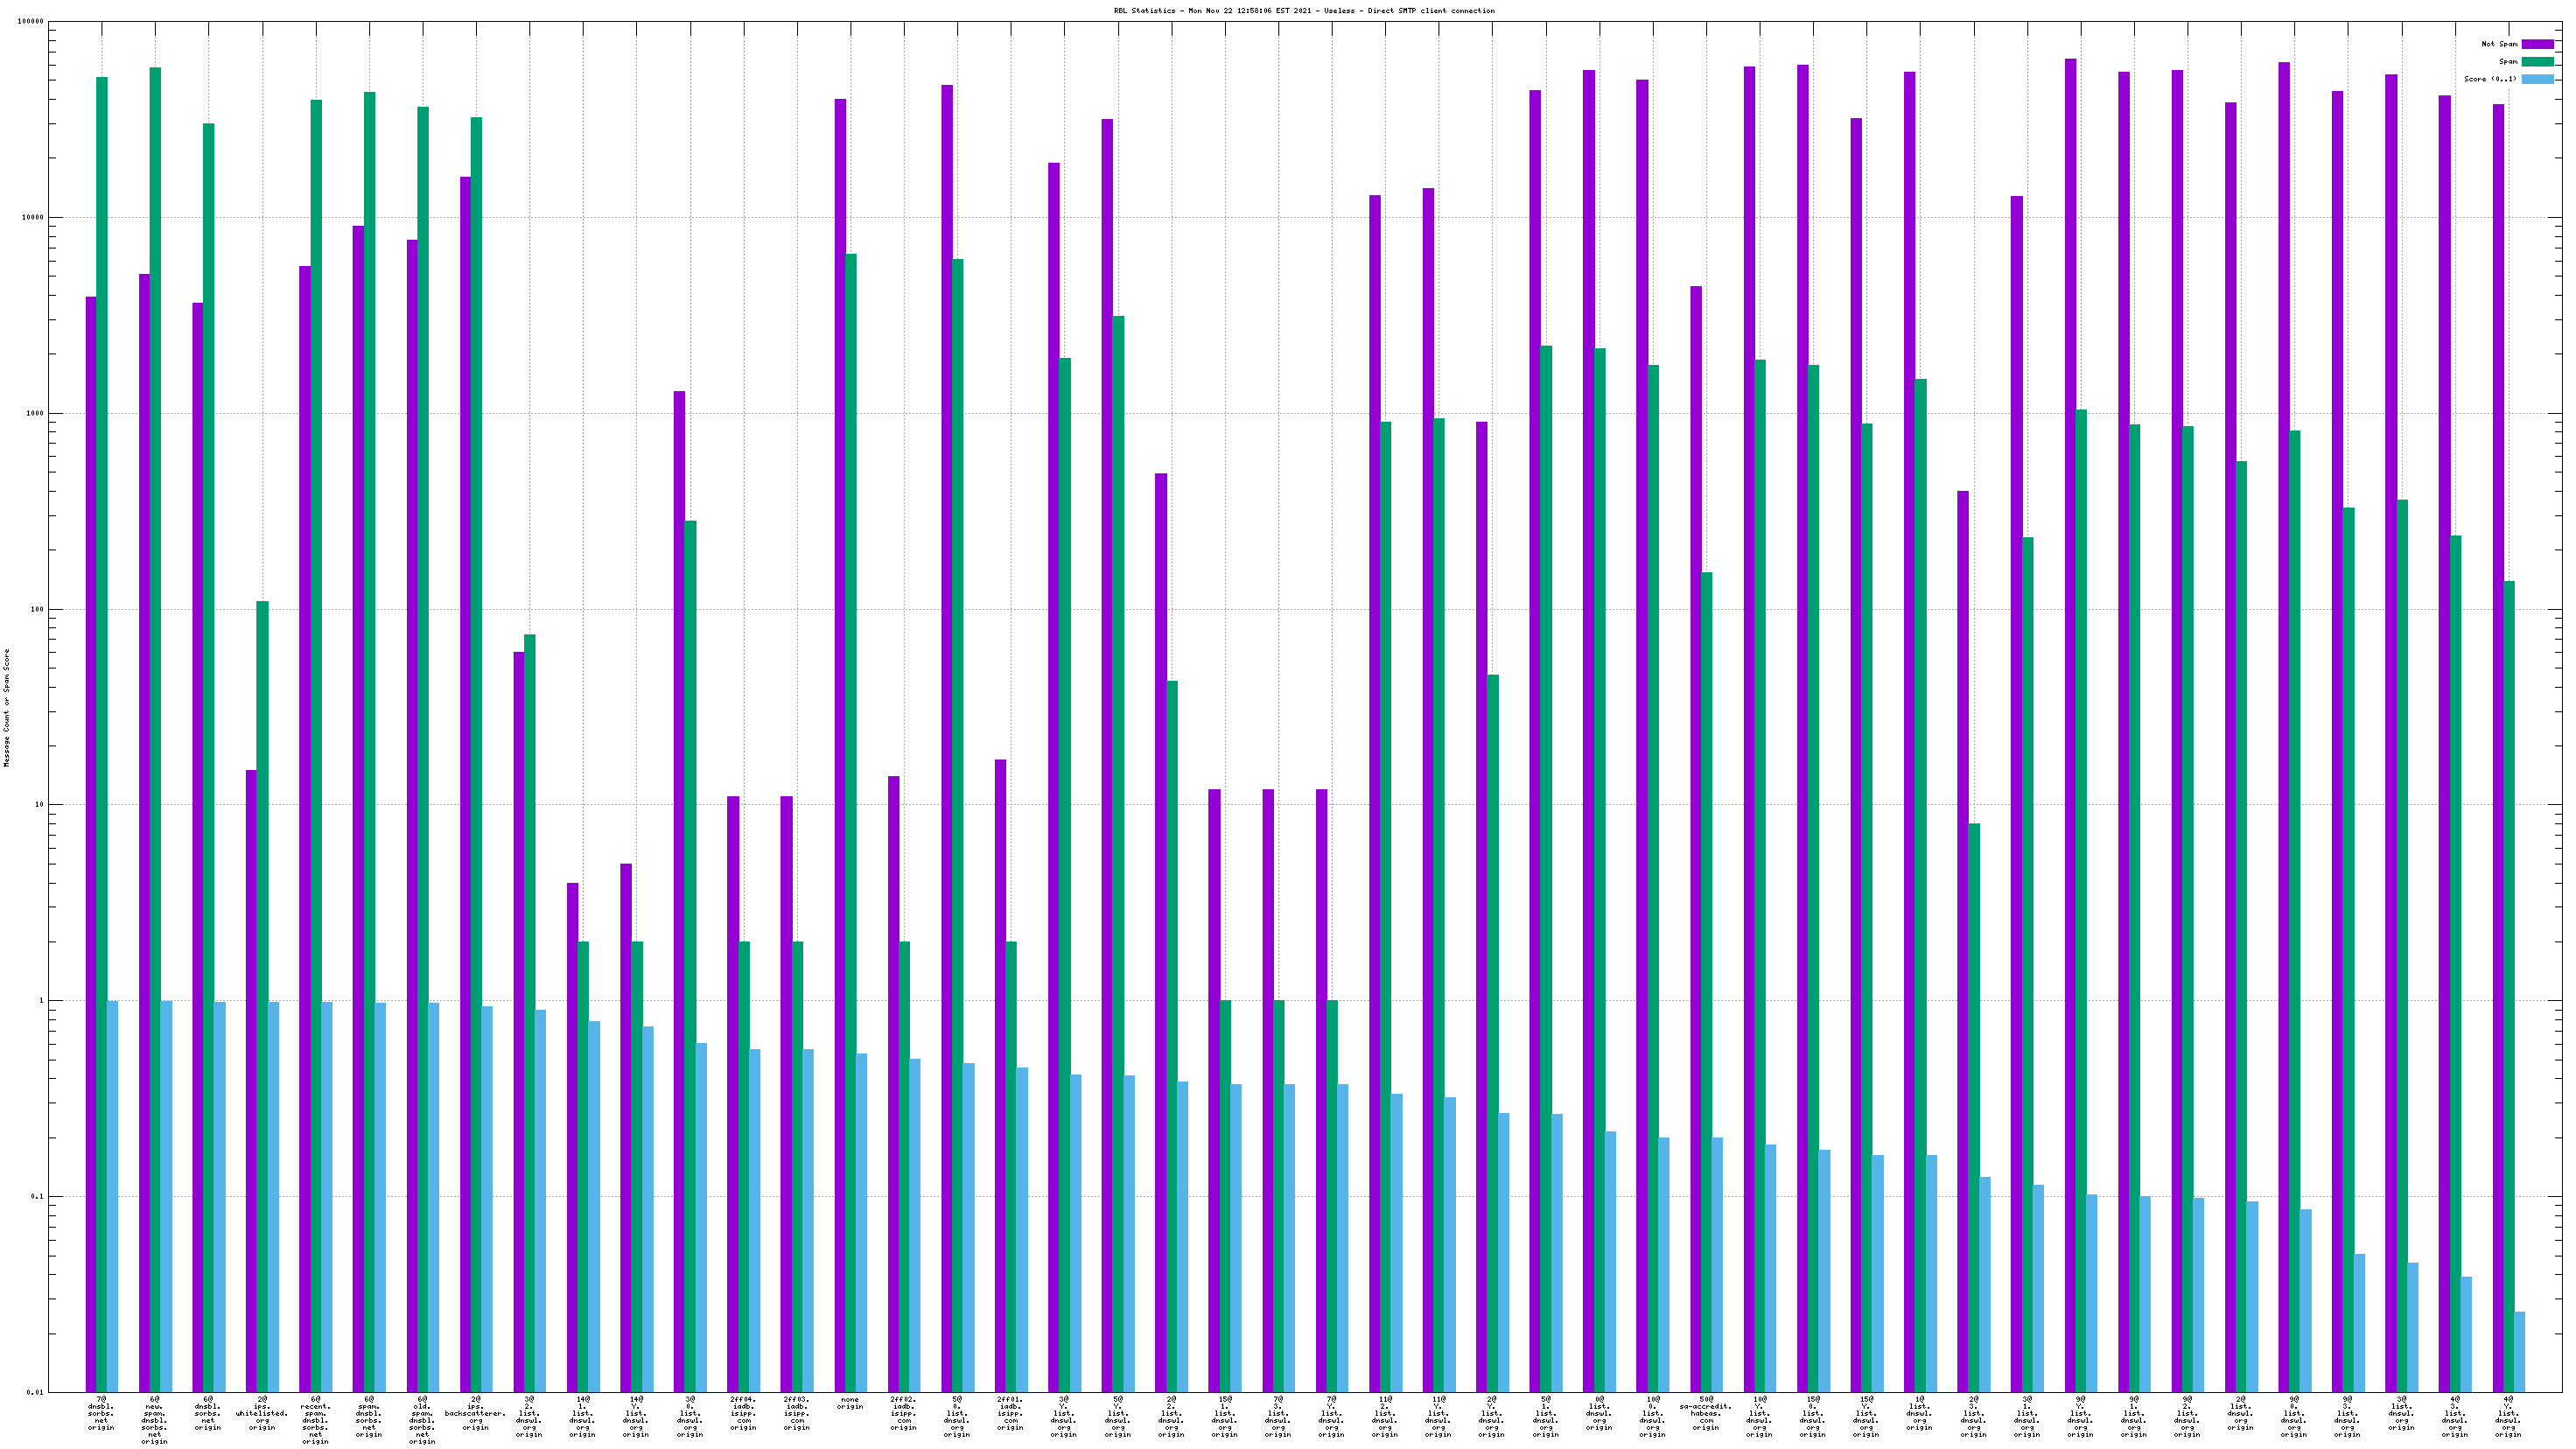Click the ips.backscatterer.org x-axis label
2576x1449 pixels.
click(x=476, y=1413)
